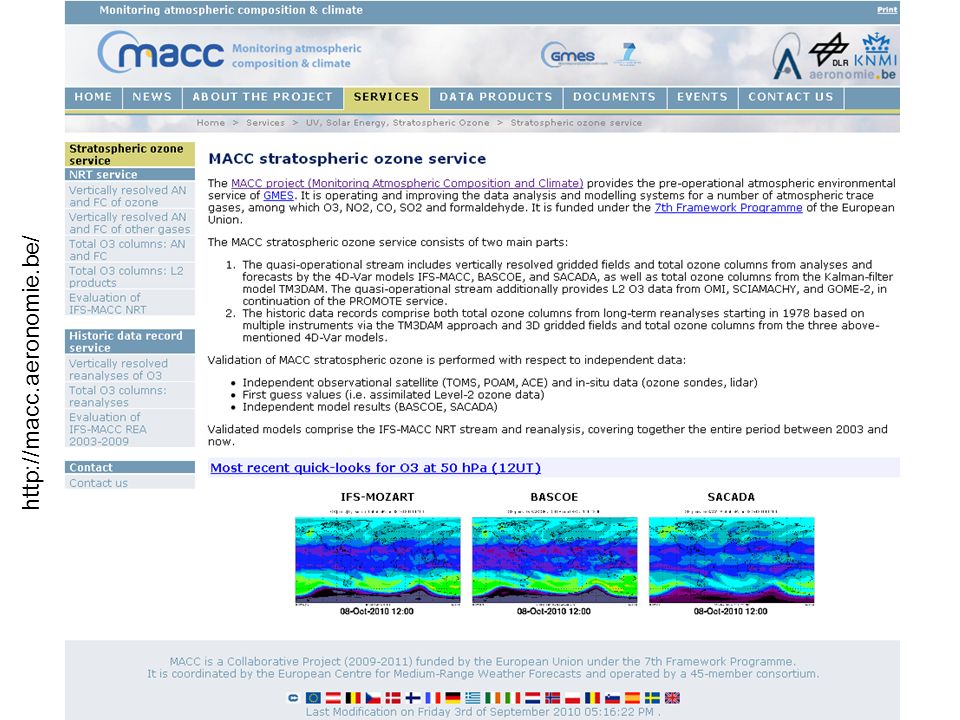Click the Finland flag icon
960x720 pixels.
(413, 698)
